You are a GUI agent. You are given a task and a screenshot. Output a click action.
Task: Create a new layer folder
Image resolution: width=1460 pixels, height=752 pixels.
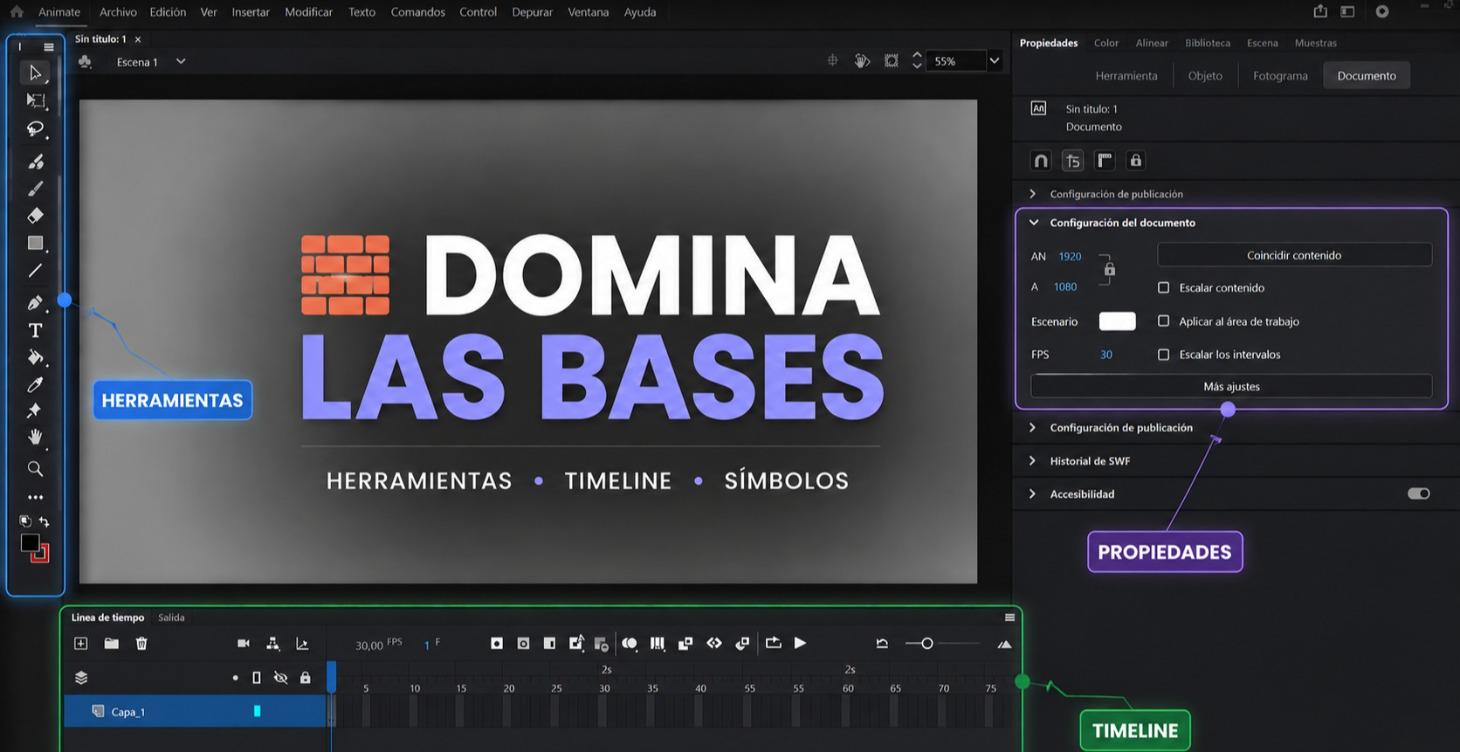(111, 643)
